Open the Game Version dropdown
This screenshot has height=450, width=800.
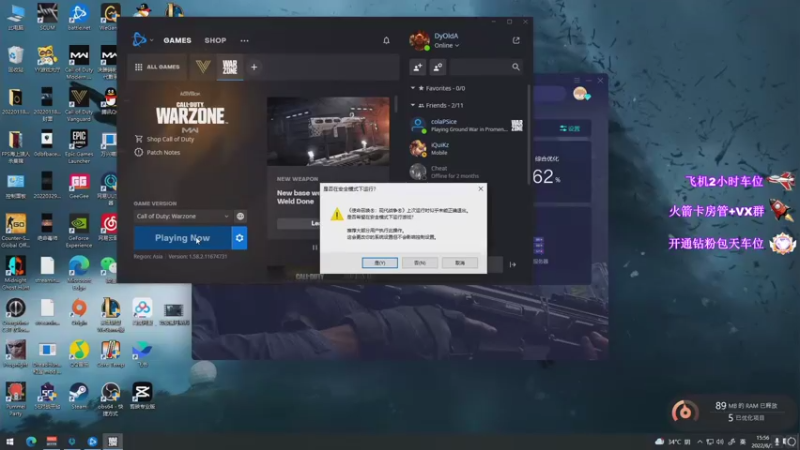pos(182,216)
